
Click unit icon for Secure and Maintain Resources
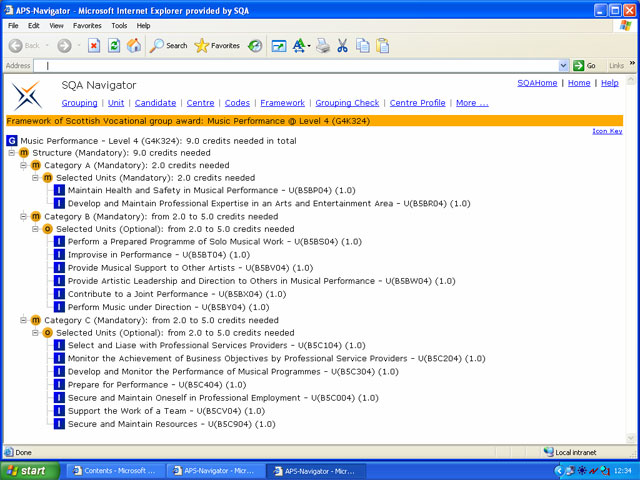[x=59, y=424]
